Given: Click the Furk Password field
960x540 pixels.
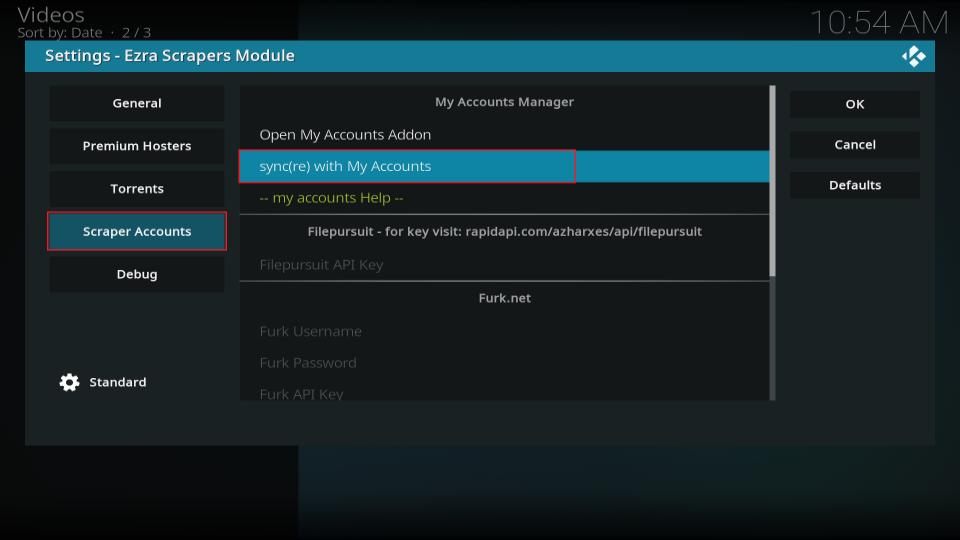Looking at the screenshot, I should pyautogui.click(x=504, y=362).
